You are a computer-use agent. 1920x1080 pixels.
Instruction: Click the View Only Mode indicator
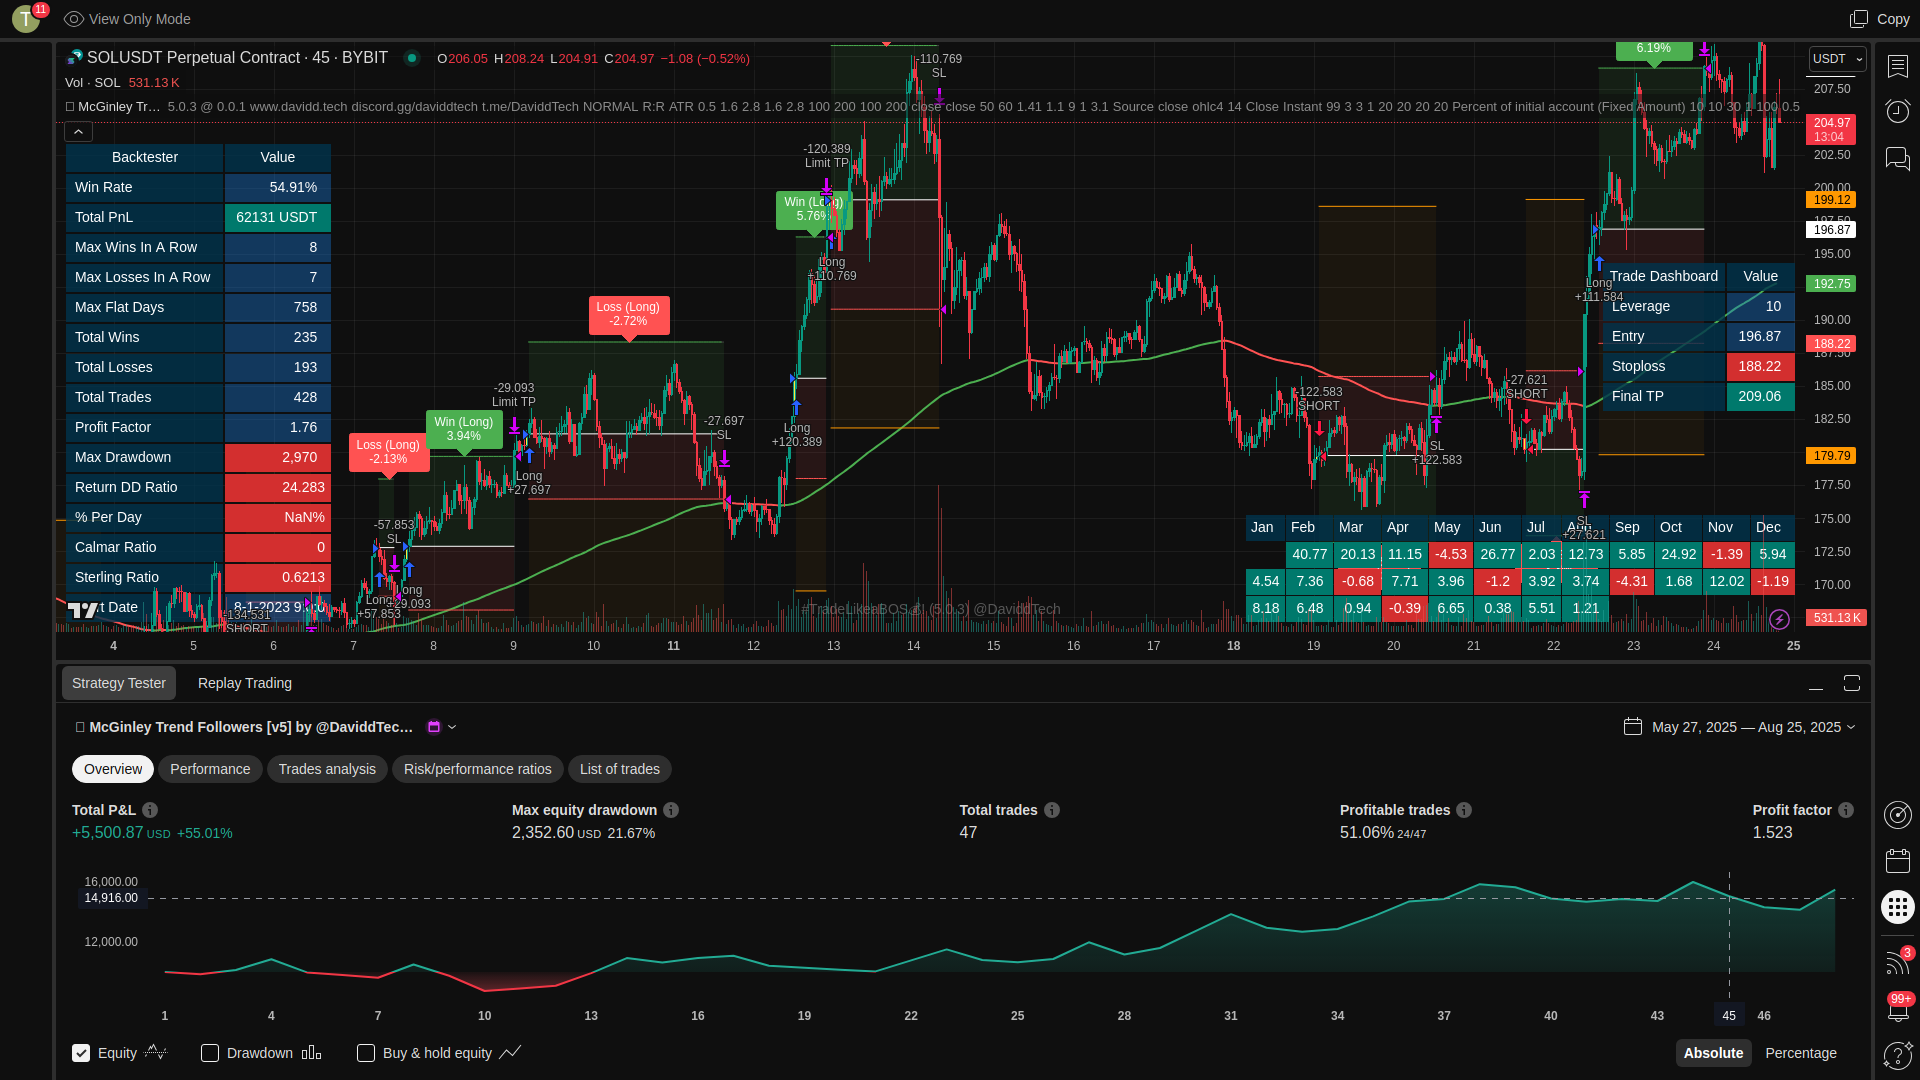(x=127, y=19)
